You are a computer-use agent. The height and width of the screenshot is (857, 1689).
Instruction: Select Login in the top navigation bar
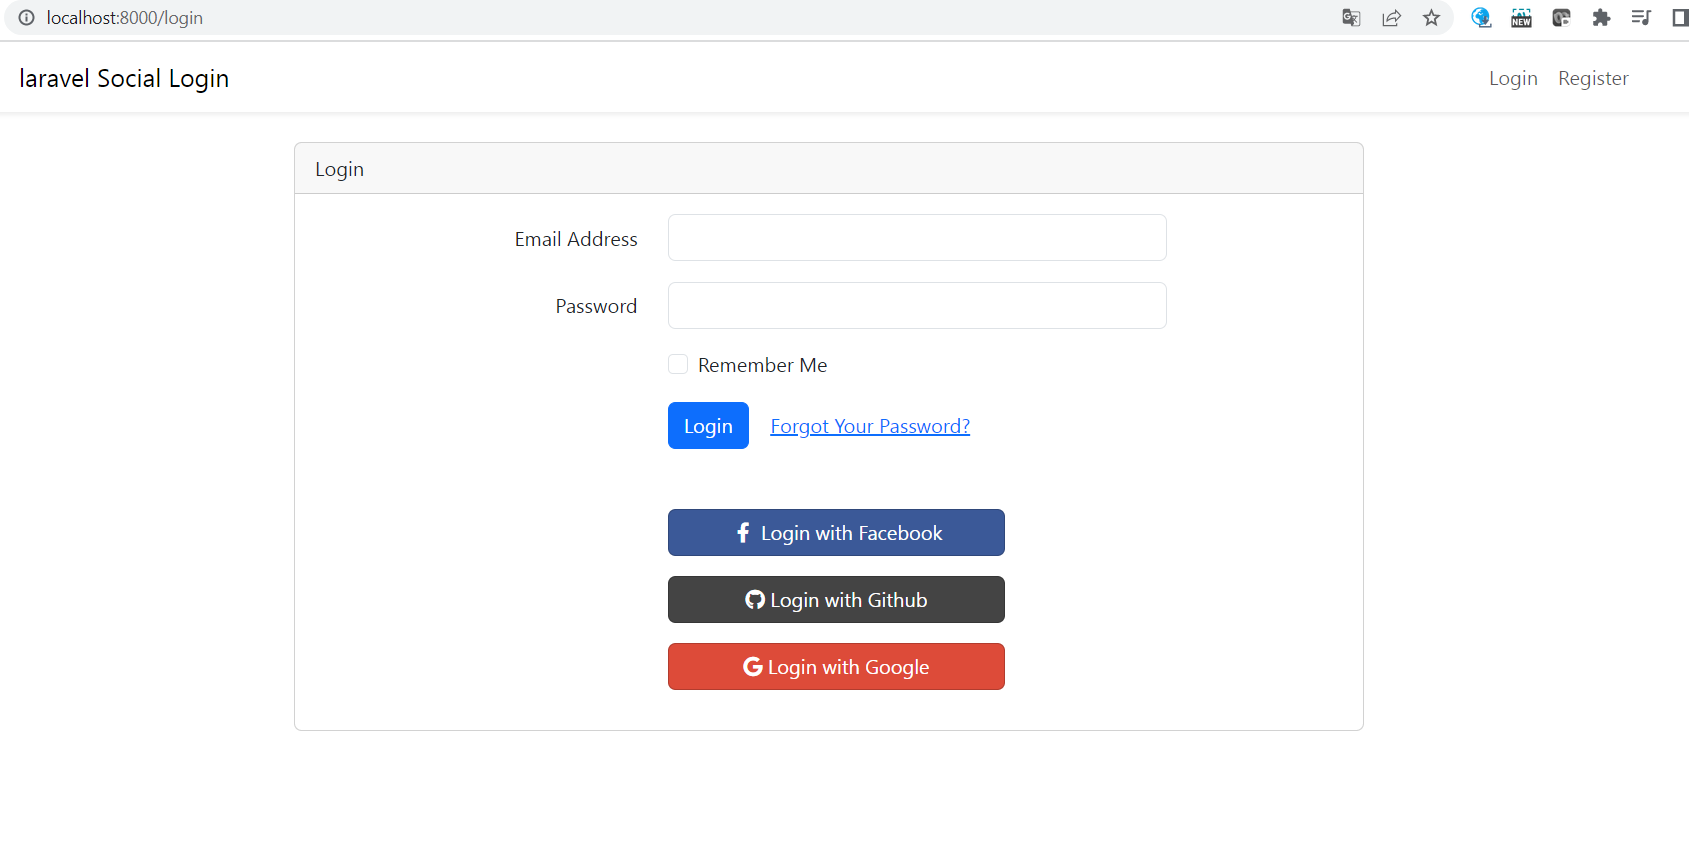point(1513,78)
